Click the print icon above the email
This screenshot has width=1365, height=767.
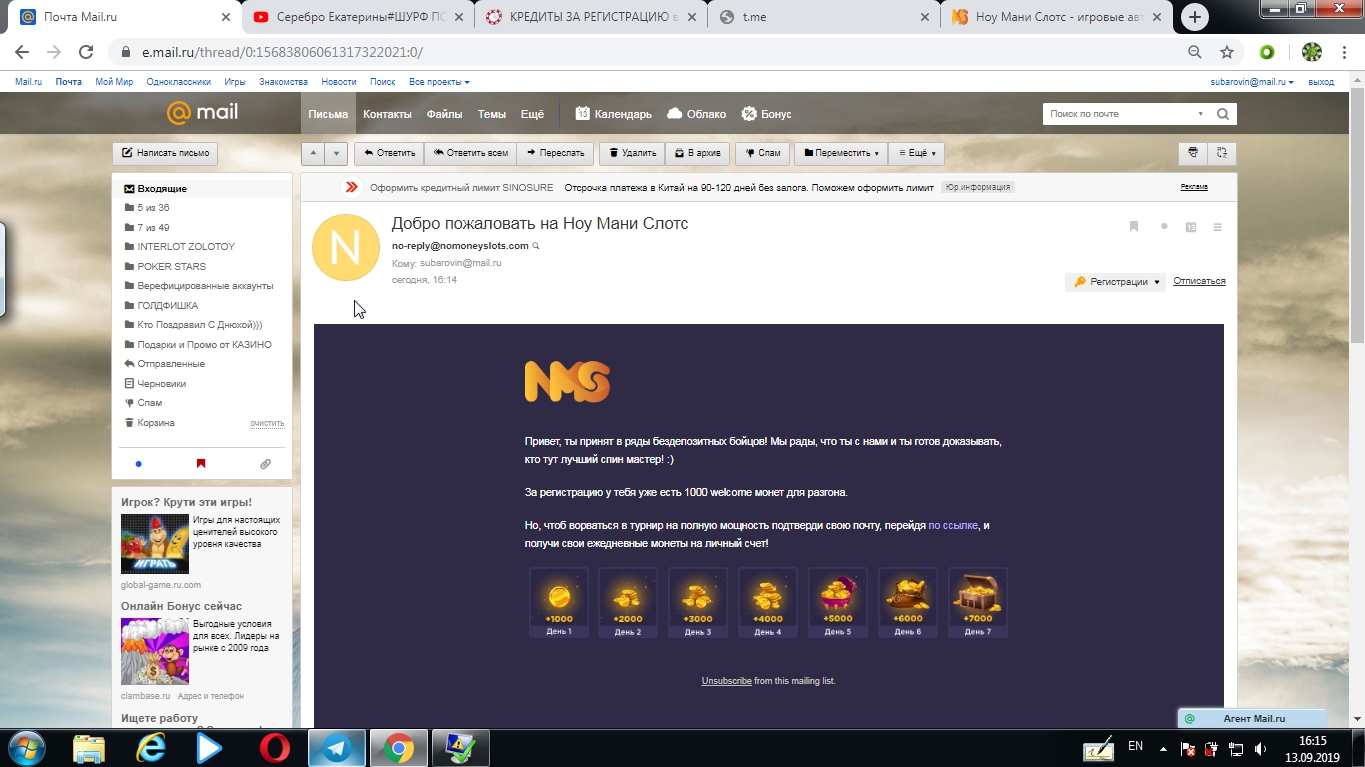pyautogui.click(x=1192, y=153)
